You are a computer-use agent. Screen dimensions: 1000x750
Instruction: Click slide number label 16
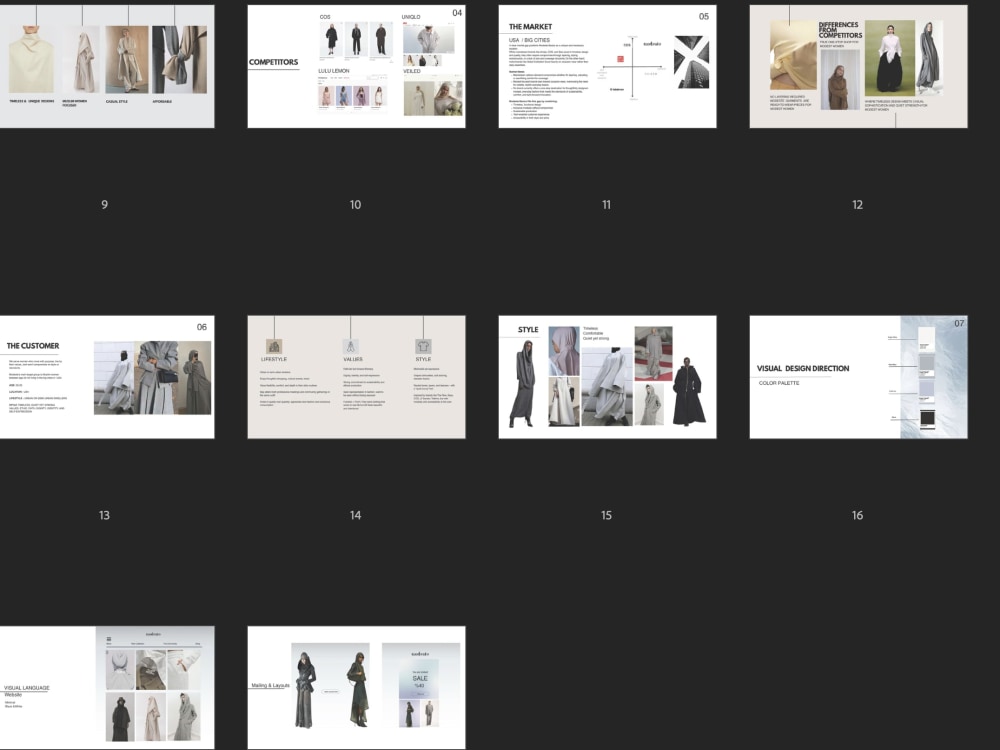coord(858,515)
